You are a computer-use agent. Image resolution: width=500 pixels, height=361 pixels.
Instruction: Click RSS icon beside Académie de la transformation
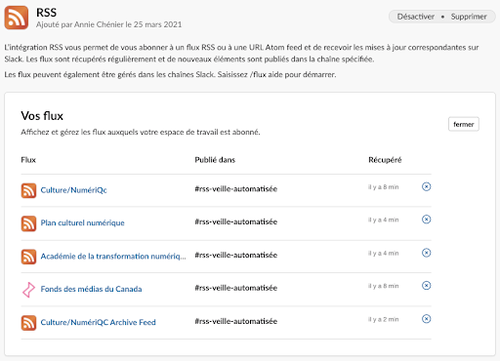point(29,257)
